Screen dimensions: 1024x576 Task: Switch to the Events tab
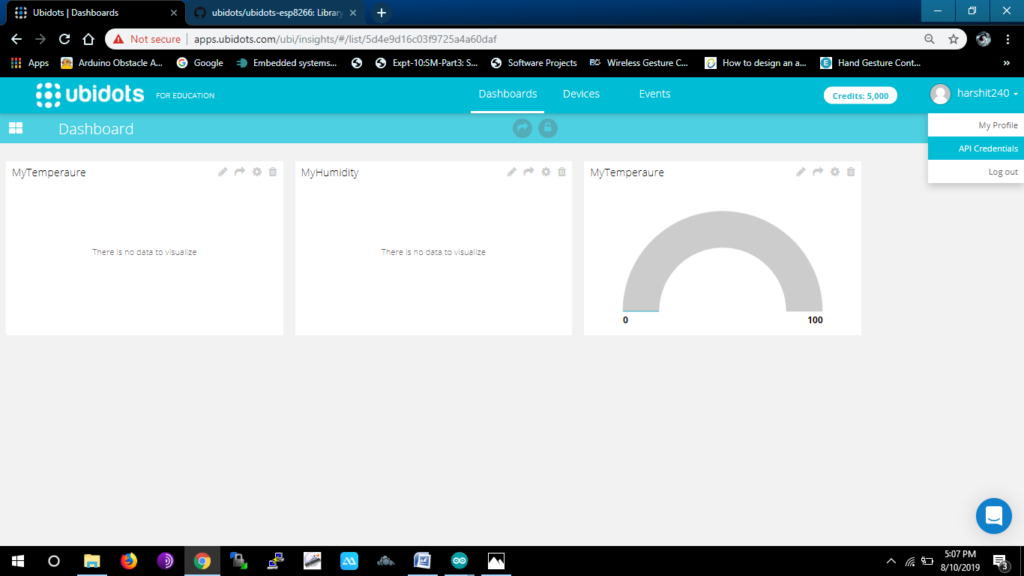pyautogui.click(x=654, y=94)
